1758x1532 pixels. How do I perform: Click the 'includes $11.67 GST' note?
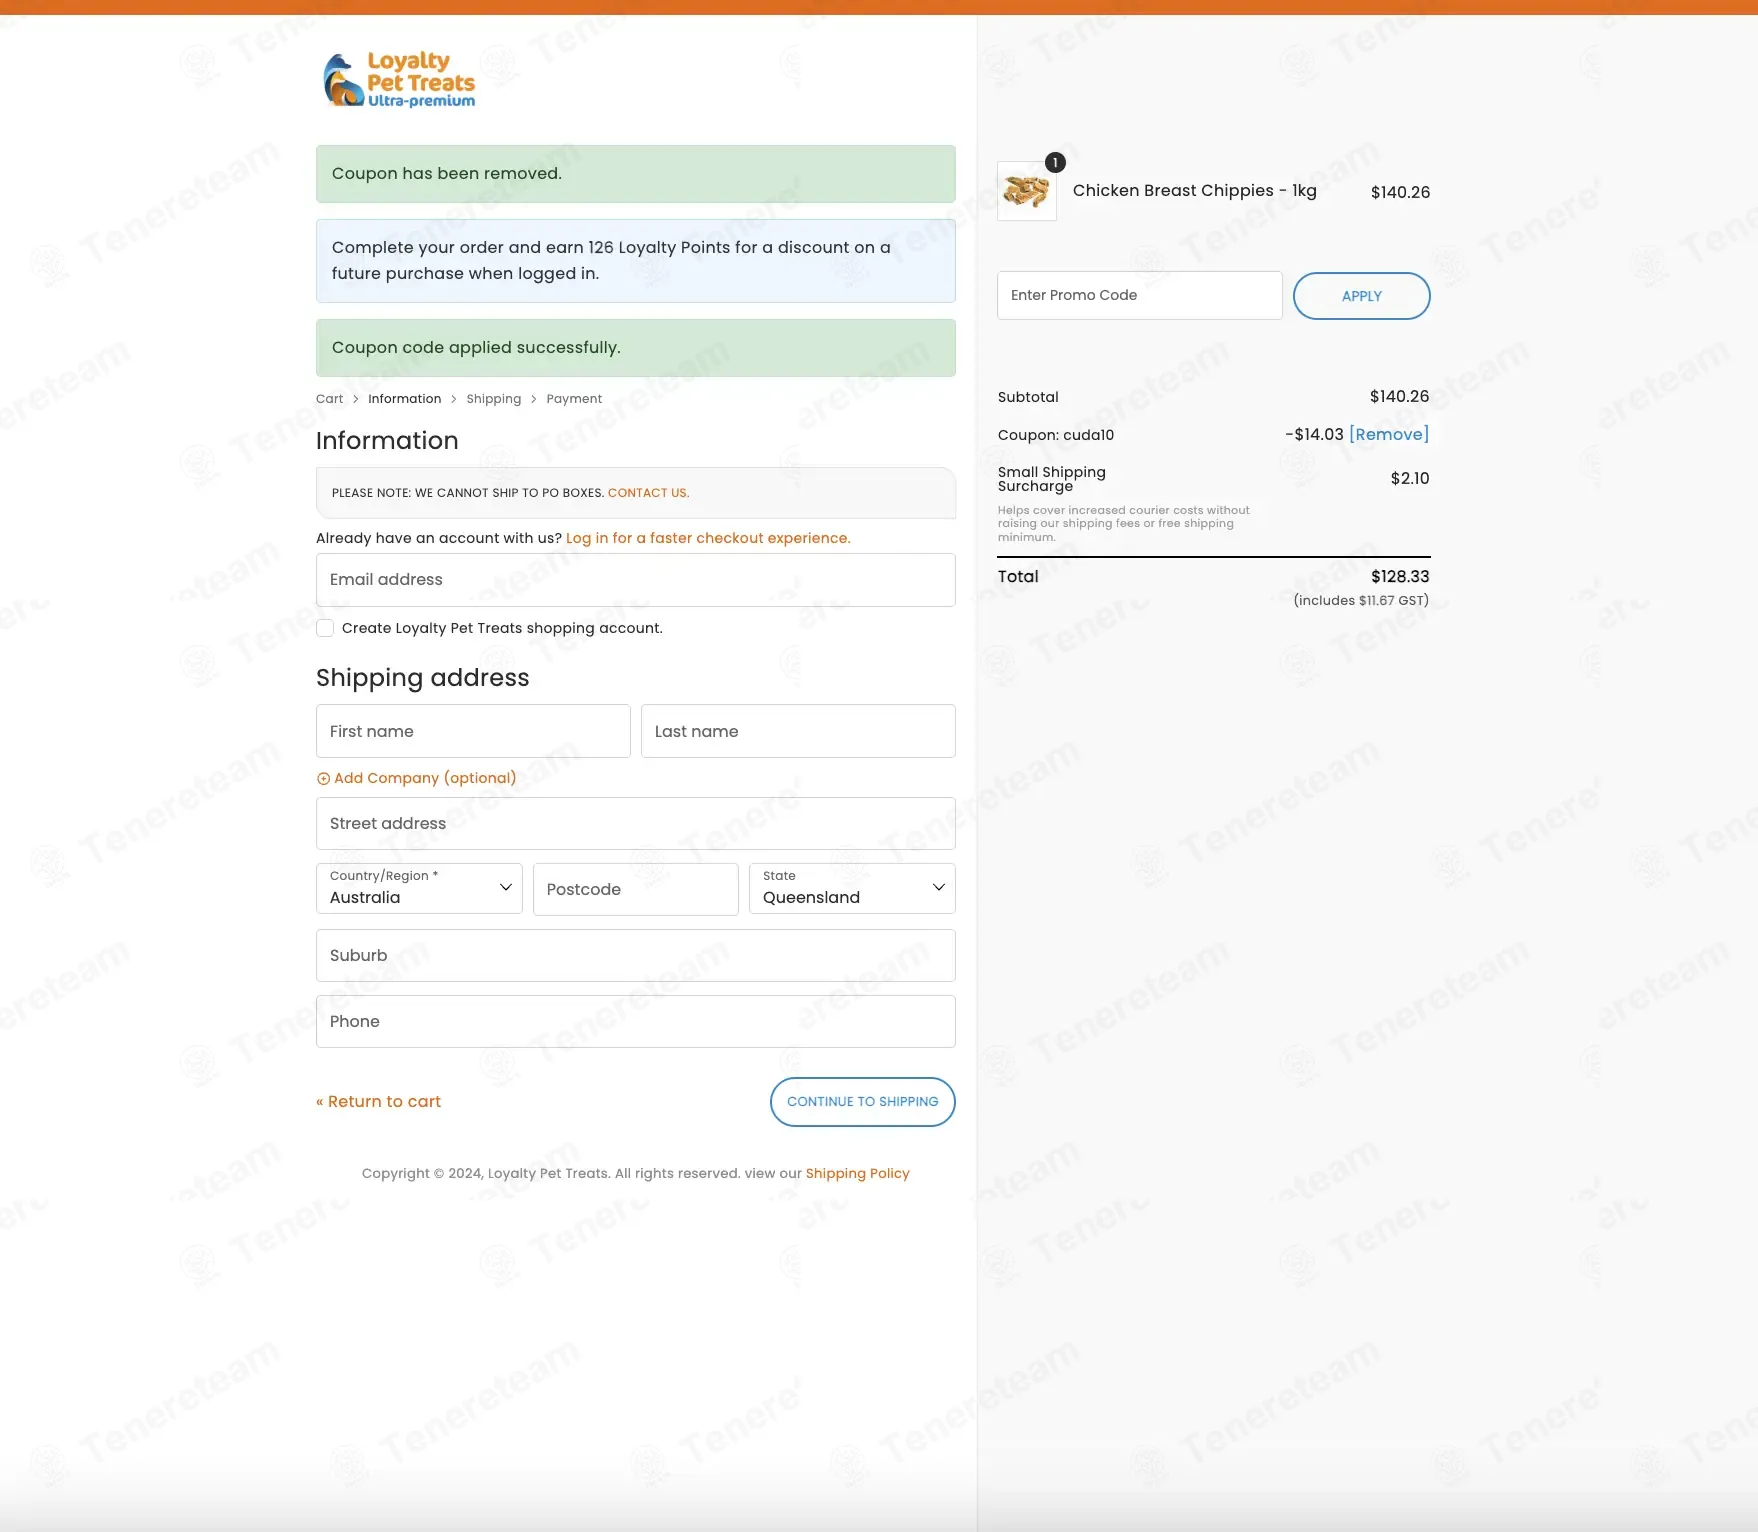1361,600
